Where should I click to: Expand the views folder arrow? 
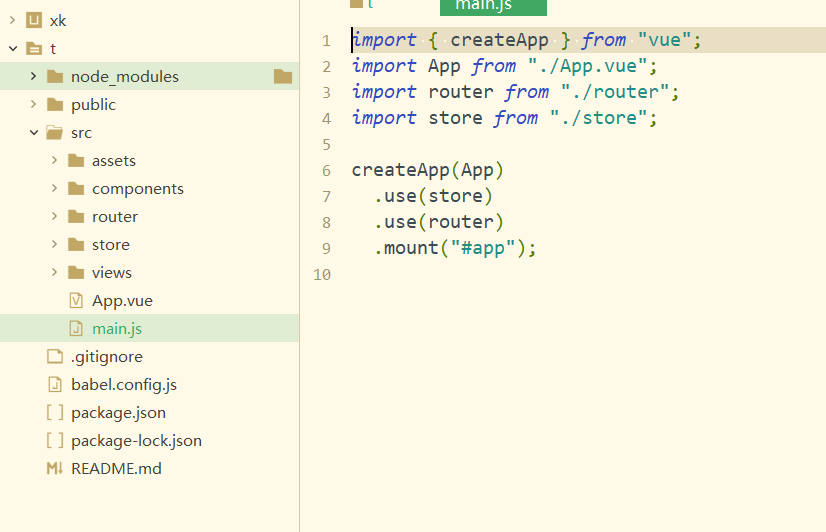(x=54, y=272)
